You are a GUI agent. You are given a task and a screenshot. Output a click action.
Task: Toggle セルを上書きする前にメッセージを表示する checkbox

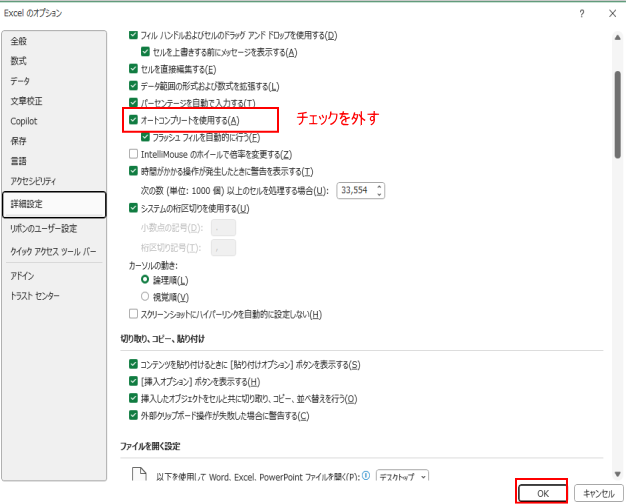(x=145, y=52)
